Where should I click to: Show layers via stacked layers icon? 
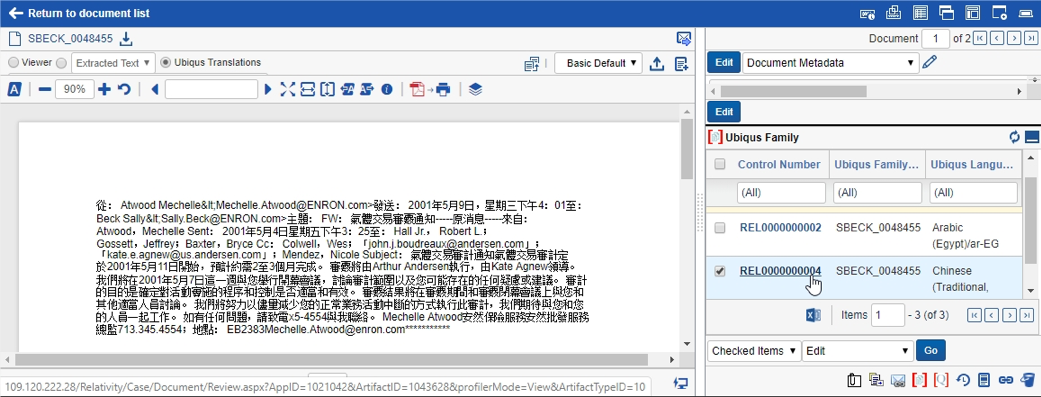(x=475, y=89)
